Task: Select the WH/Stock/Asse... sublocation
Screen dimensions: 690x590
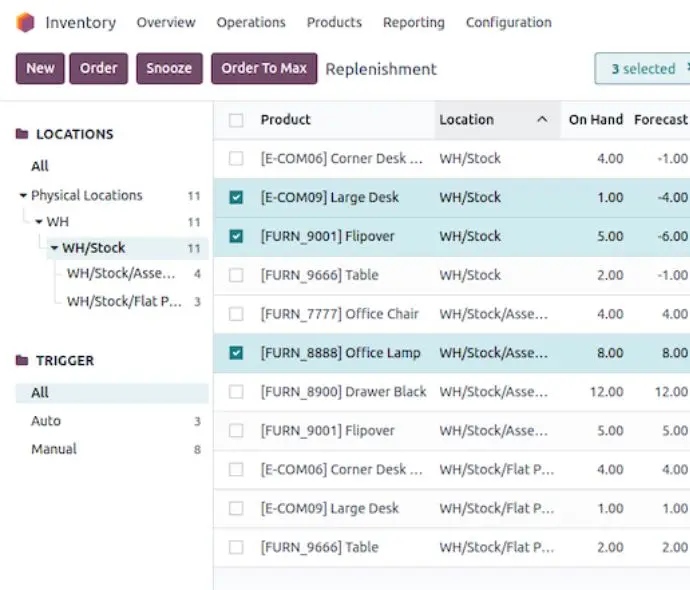Action: [x=121, y=274]
